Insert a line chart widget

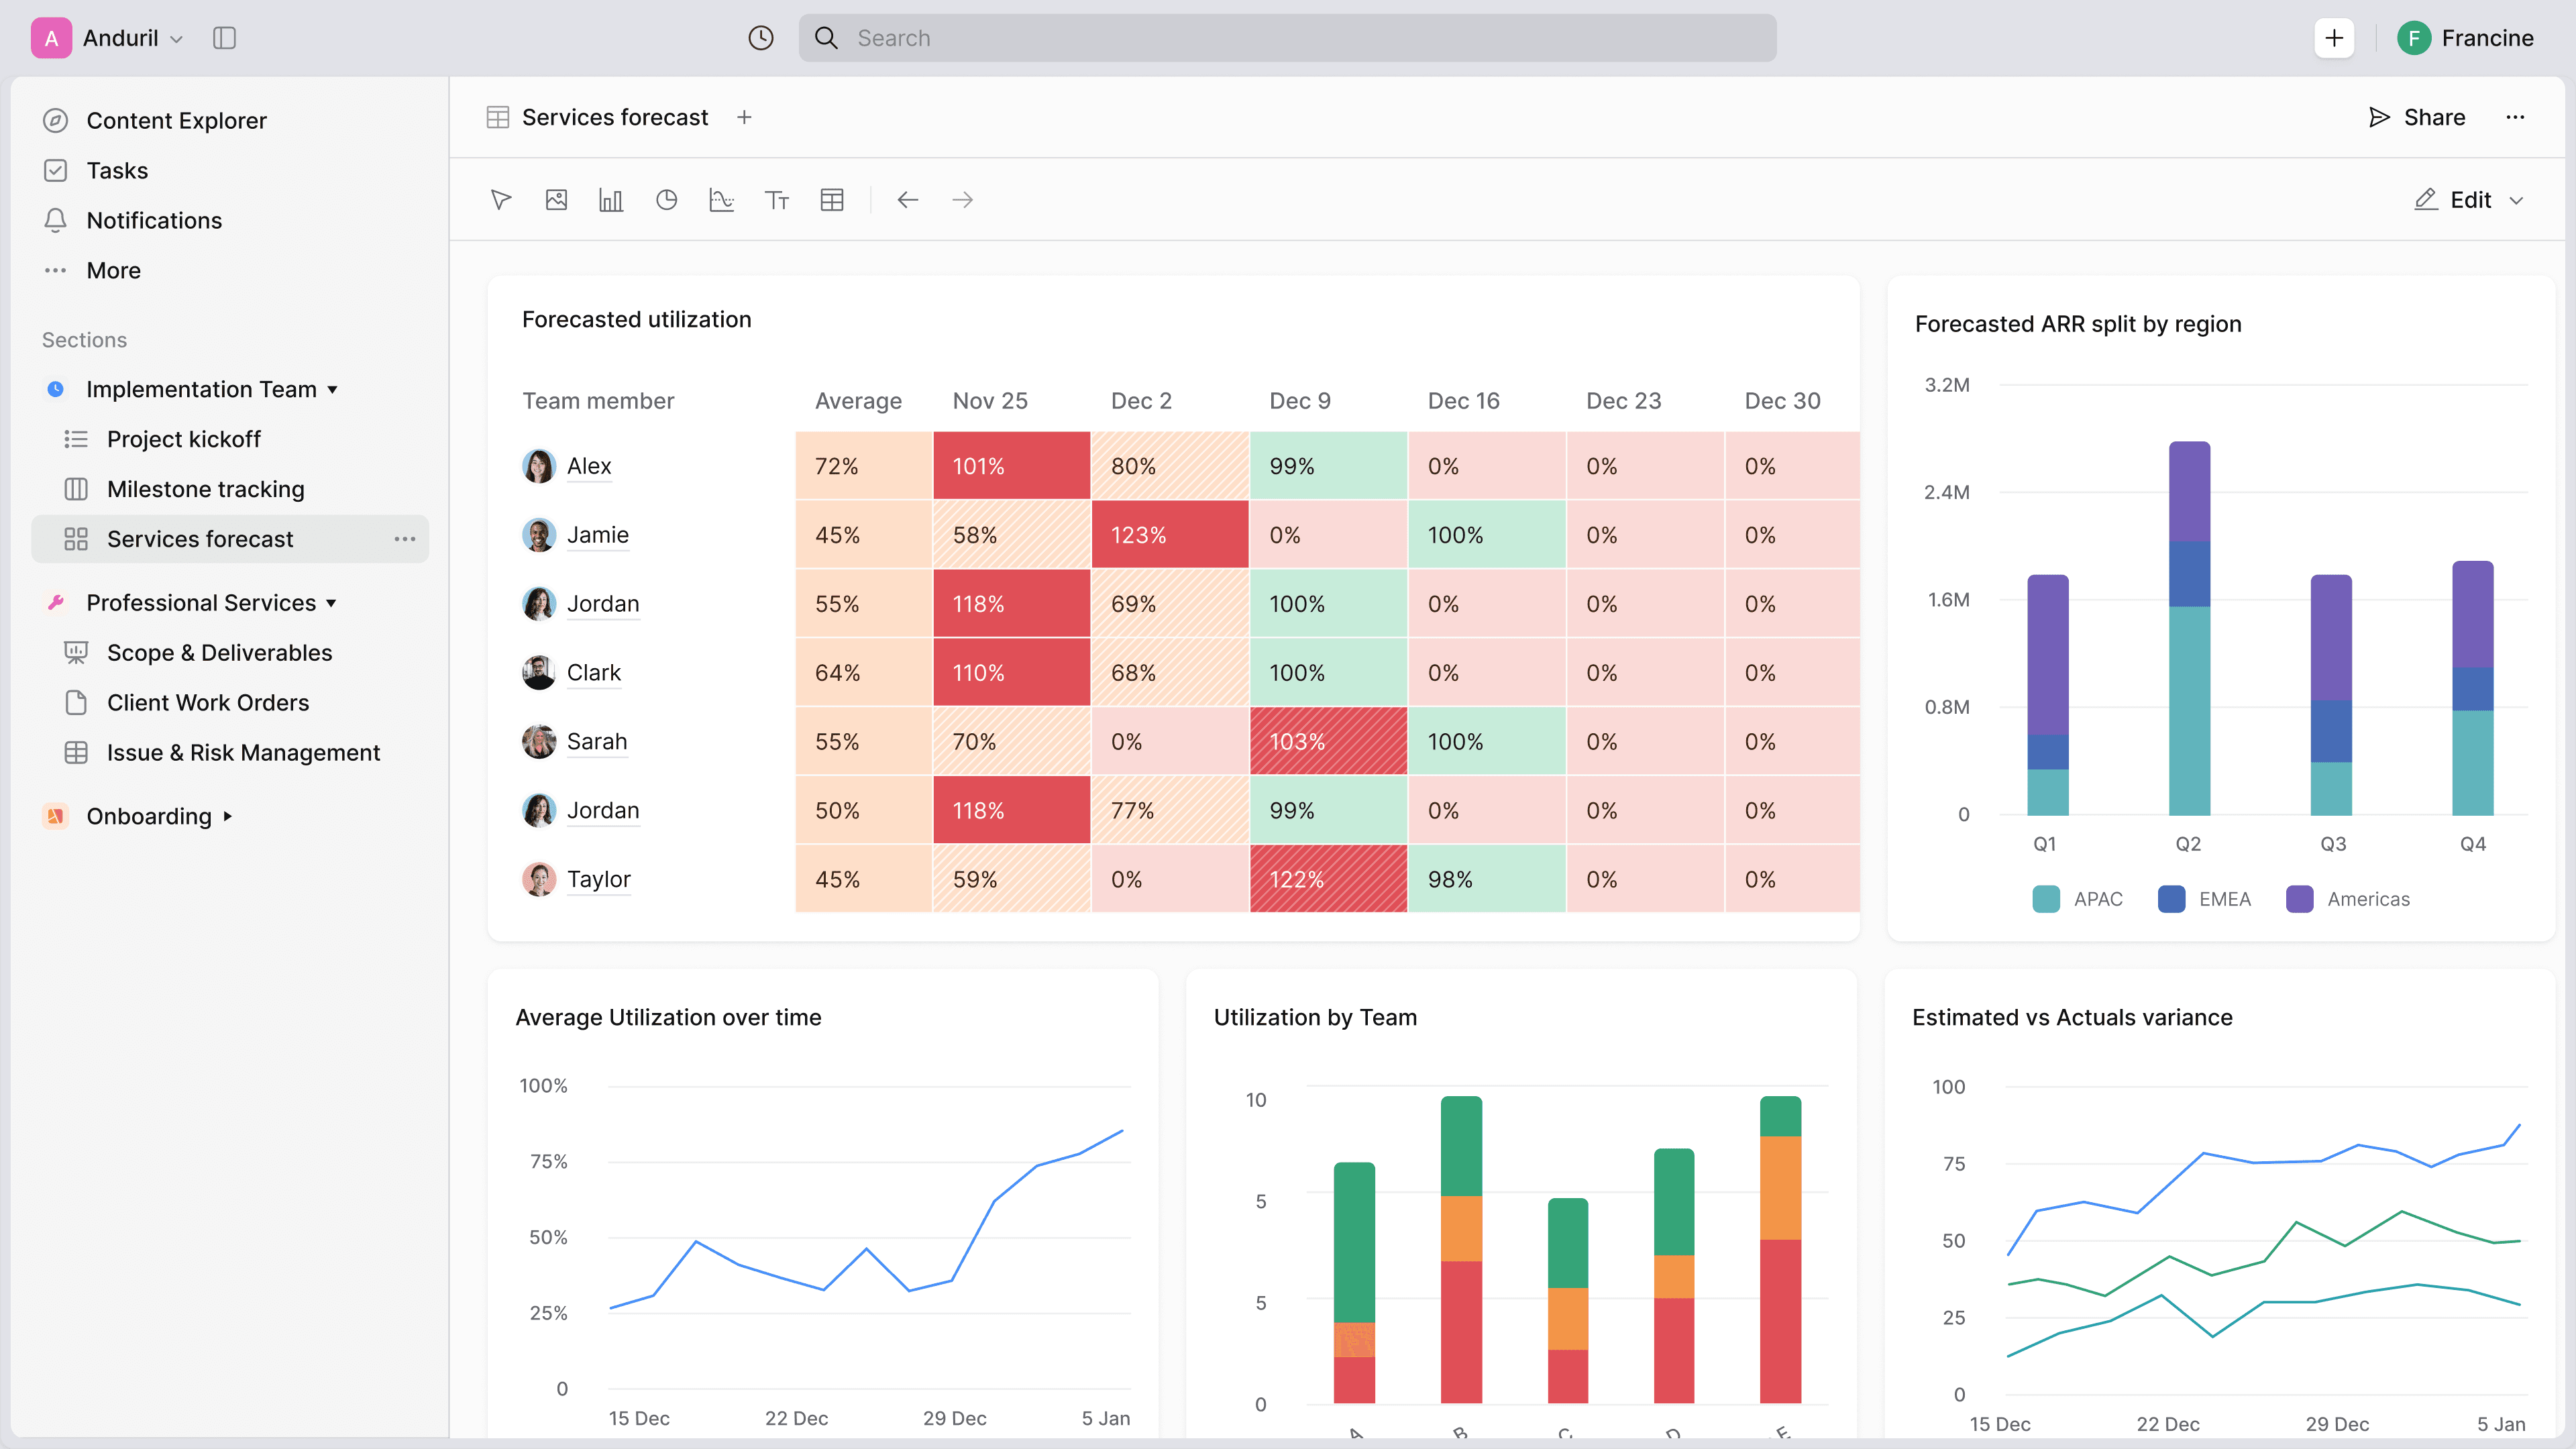(721, 200)
